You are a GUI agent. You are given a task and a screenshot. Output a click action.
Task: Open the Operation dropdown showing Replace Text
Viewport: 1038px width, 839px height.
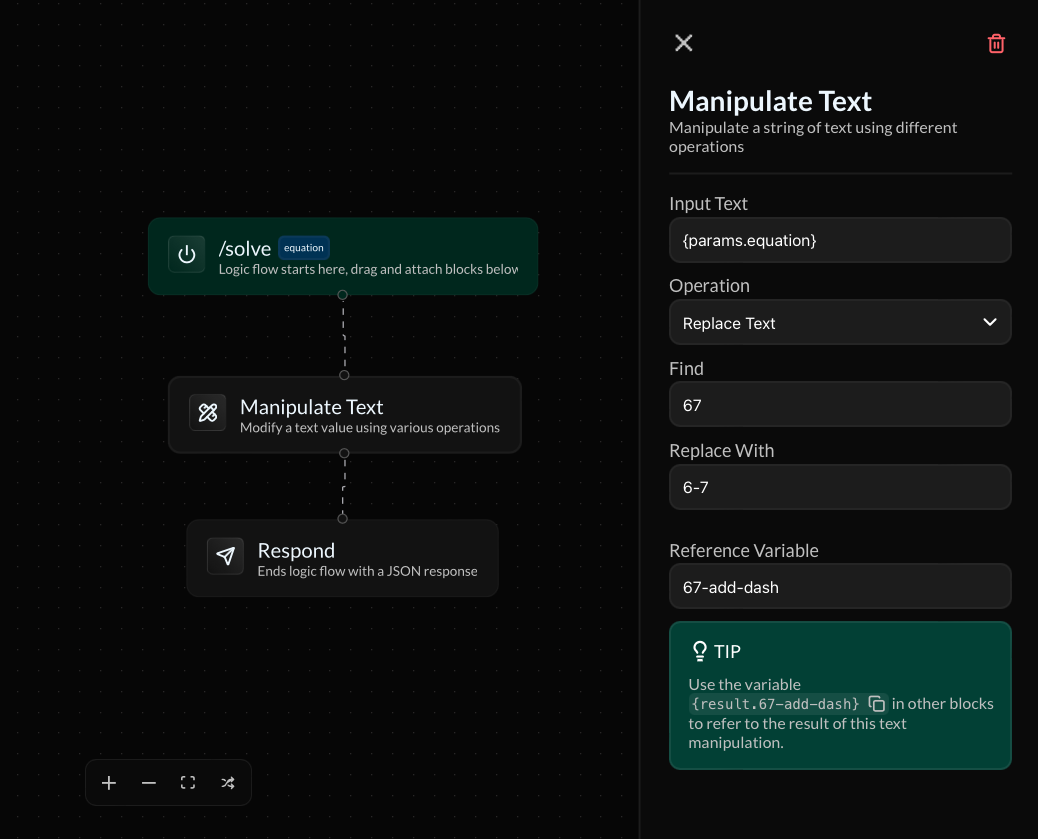point(840,322)
